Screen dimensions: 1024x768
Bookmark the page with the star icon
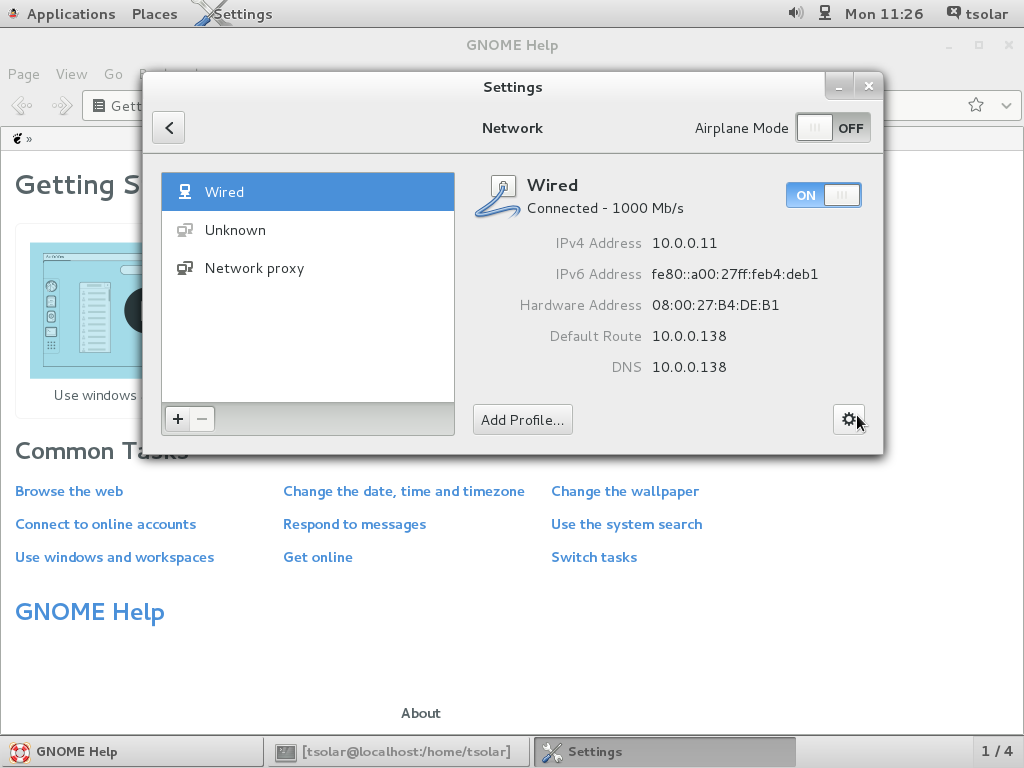tap(976, 105)
